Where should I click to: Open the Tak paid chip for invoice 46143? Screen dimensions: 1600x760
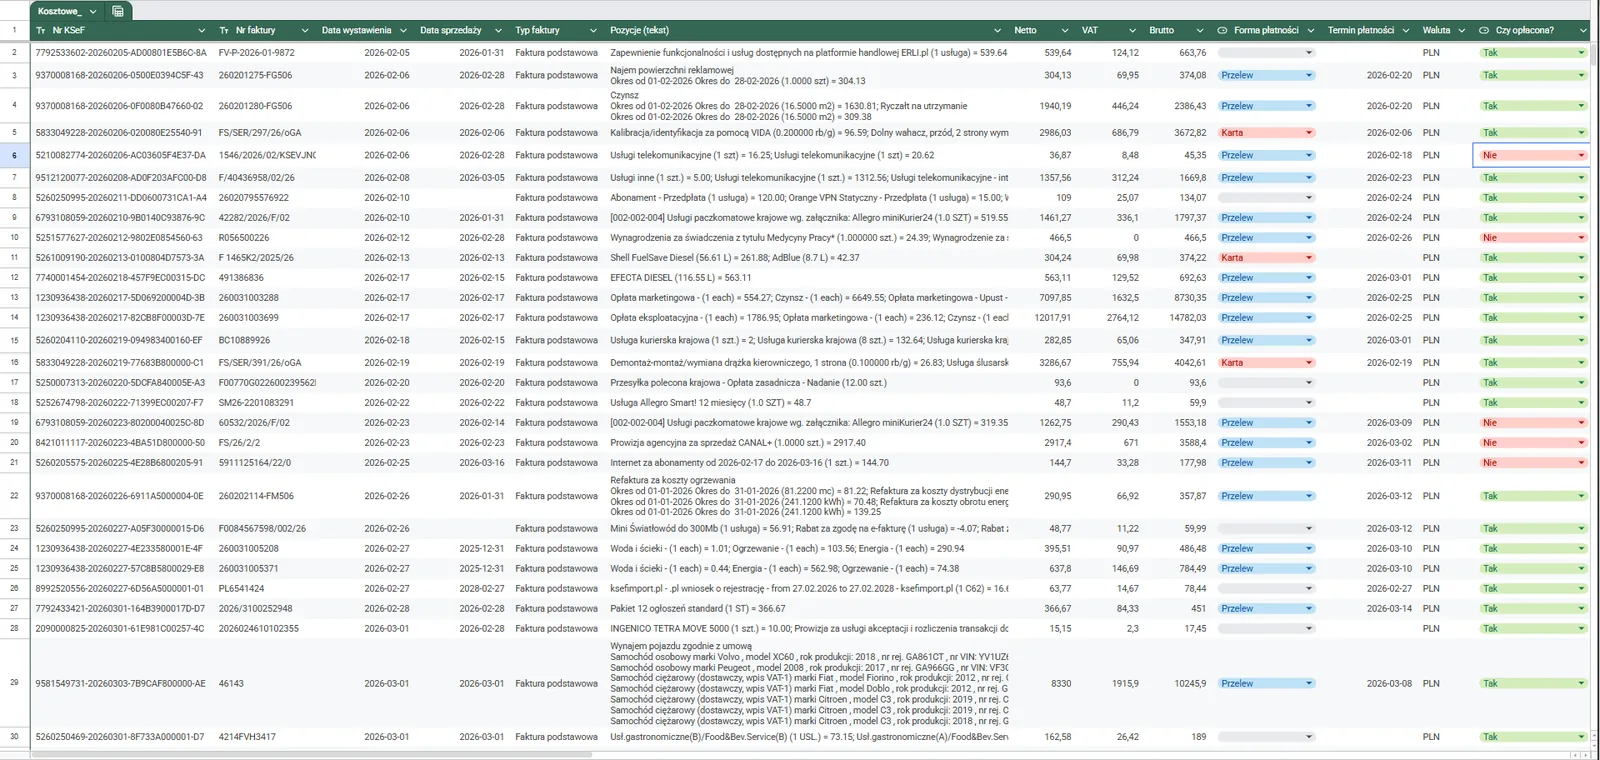pos(1532,683)
